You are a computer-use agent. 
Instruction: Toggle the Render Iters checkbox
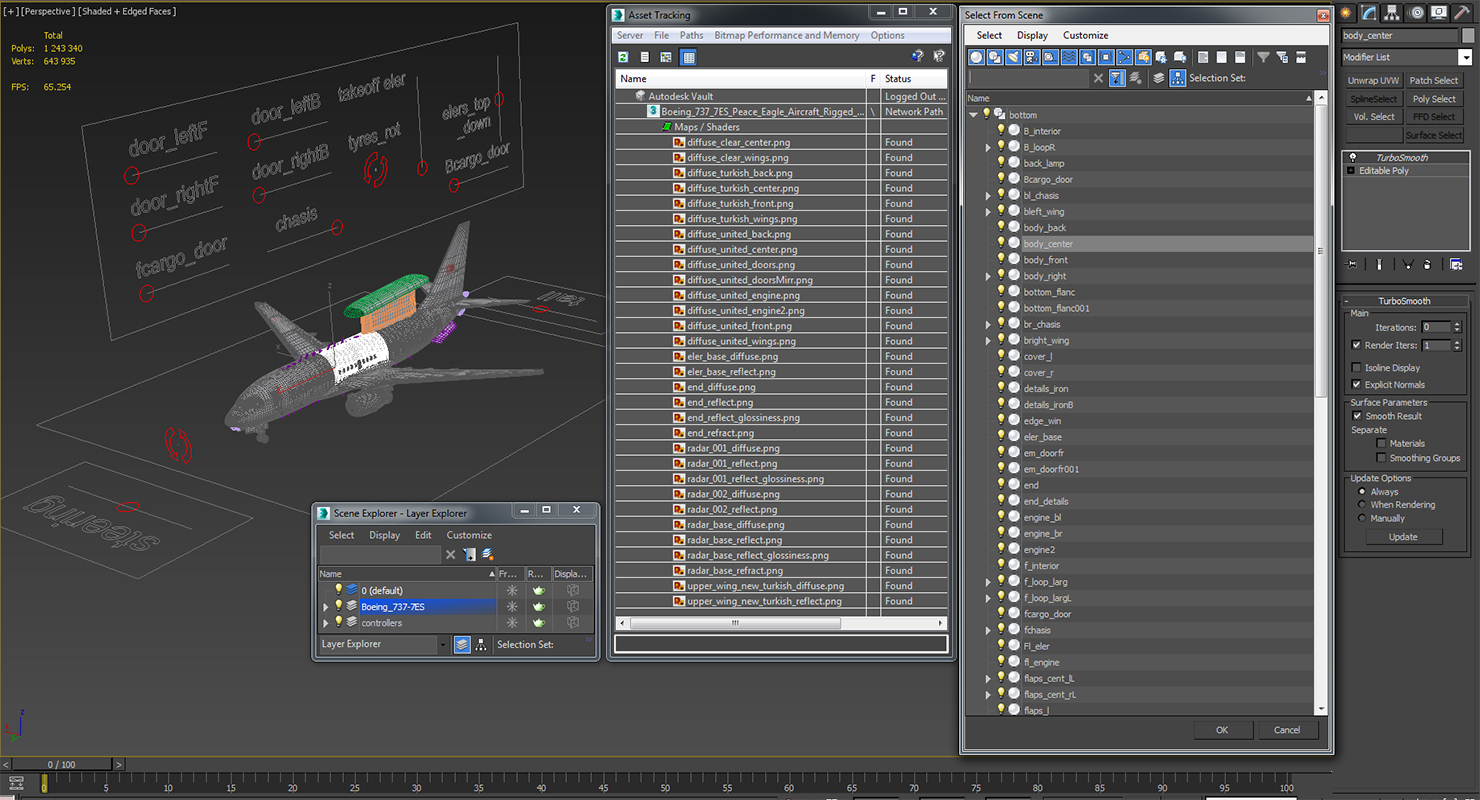point(1357,345)
